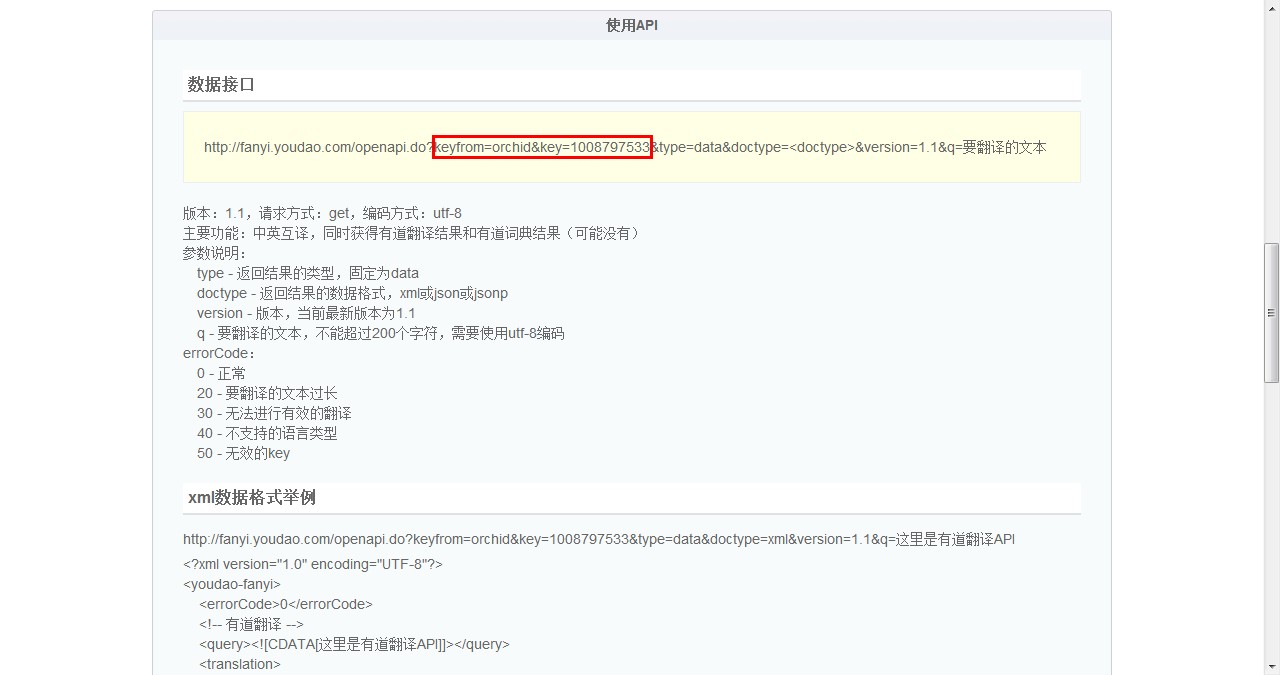This screenshot has width=1280, height=675.
Task: Click the 数据接口 section heading
Action: tap(222, 85)
